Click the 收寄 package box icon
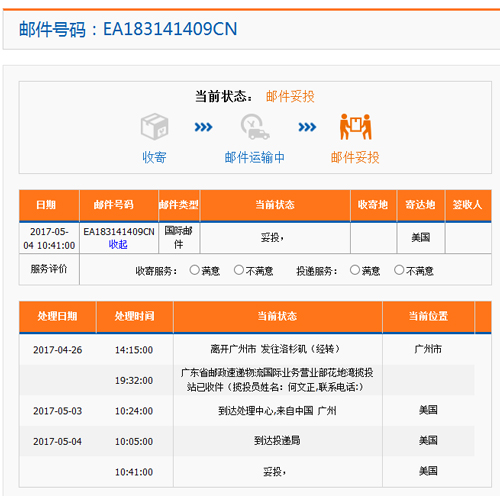This screenshot has width=500, height=500. (x=154, y=126)
